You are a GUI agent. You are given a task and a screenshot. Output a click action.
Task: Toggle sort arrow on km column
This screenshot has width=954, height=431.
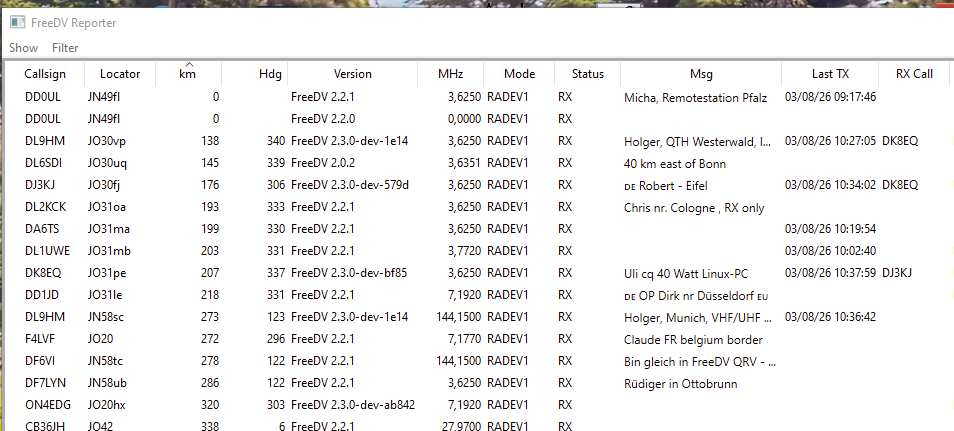tap(187, 74)
